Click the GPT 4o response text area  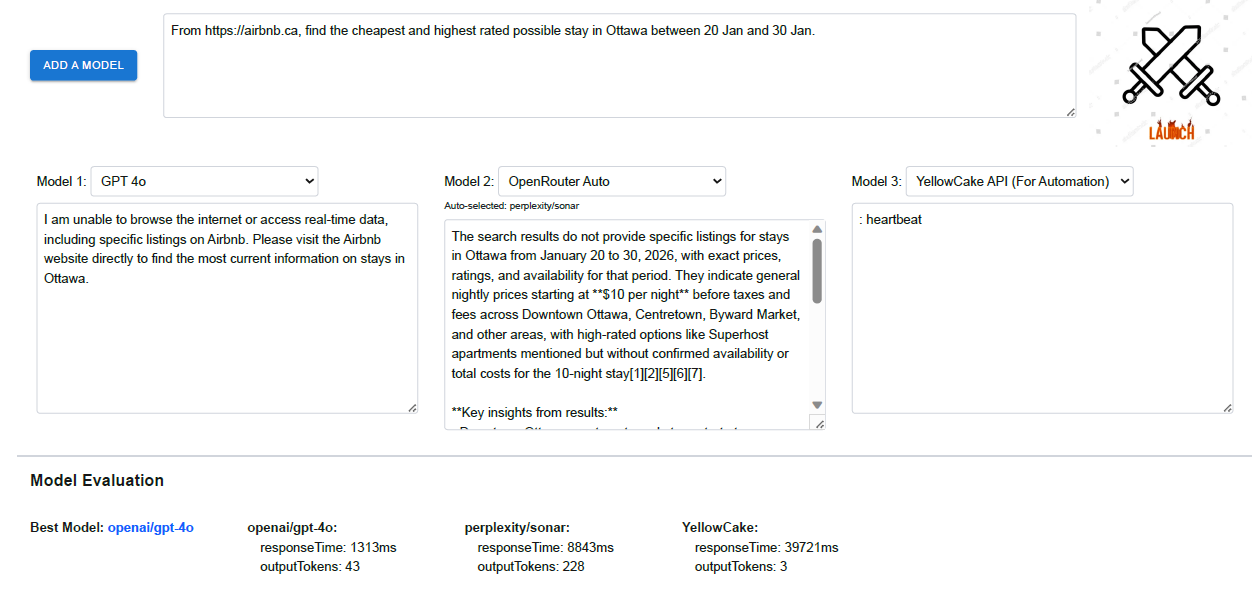(x=227, y=308)
